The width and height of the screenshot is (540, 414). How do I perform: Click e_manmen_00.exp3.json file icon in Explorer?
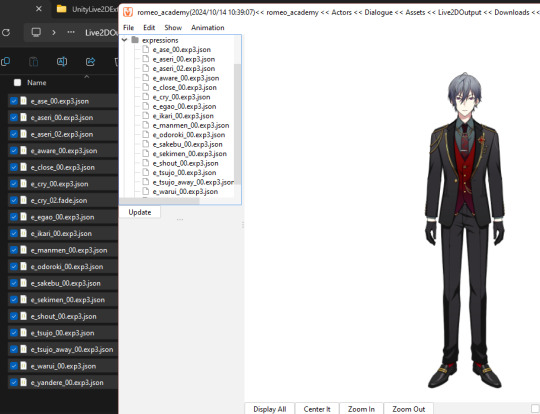click(x=23, y=250)
